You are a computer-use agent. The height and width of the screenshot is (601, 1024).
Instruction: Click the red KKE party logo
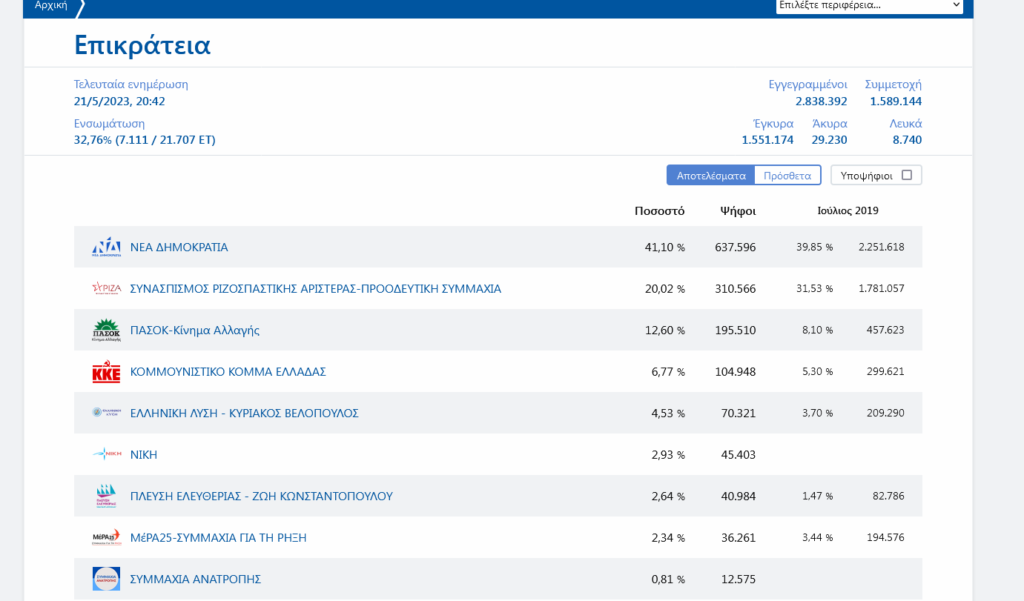pos(106,372)
